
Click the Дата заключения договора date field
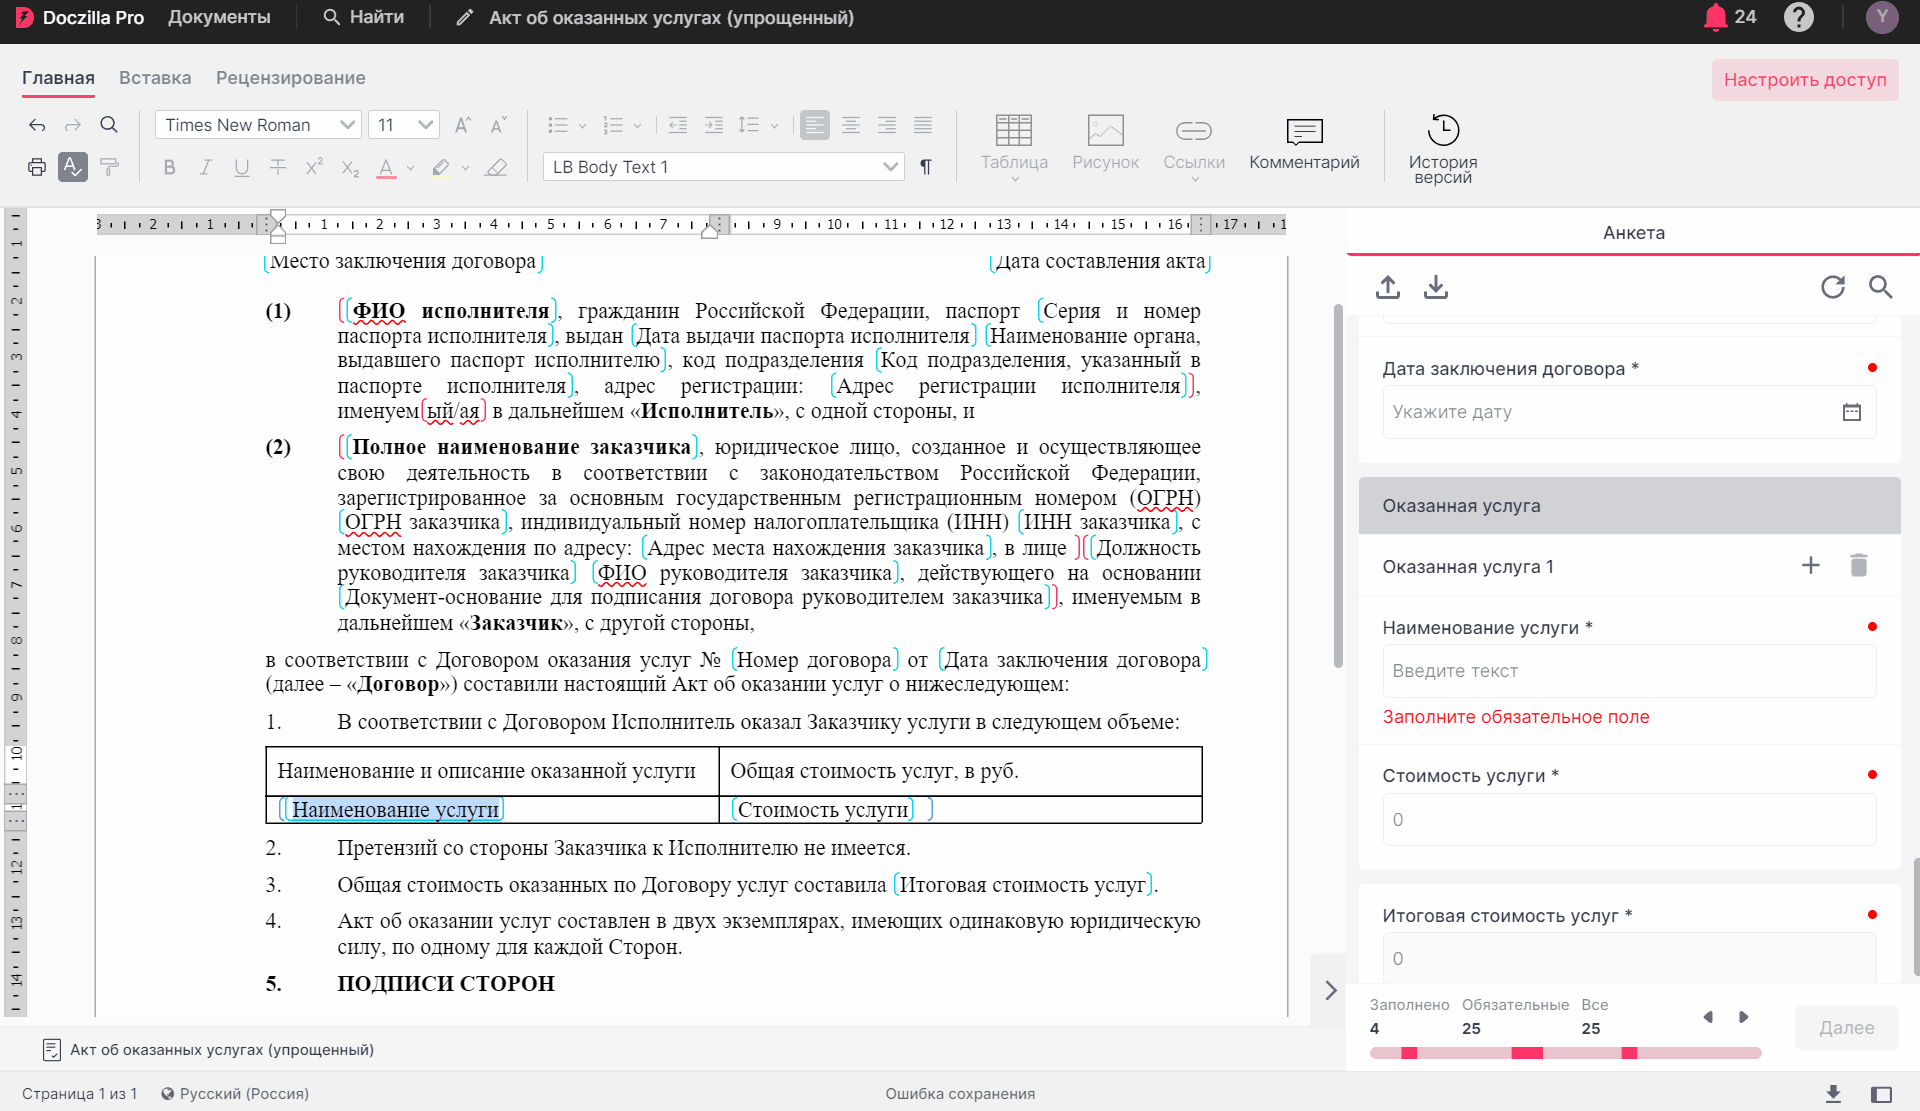pyautogui.click(x=1629, y=412)
